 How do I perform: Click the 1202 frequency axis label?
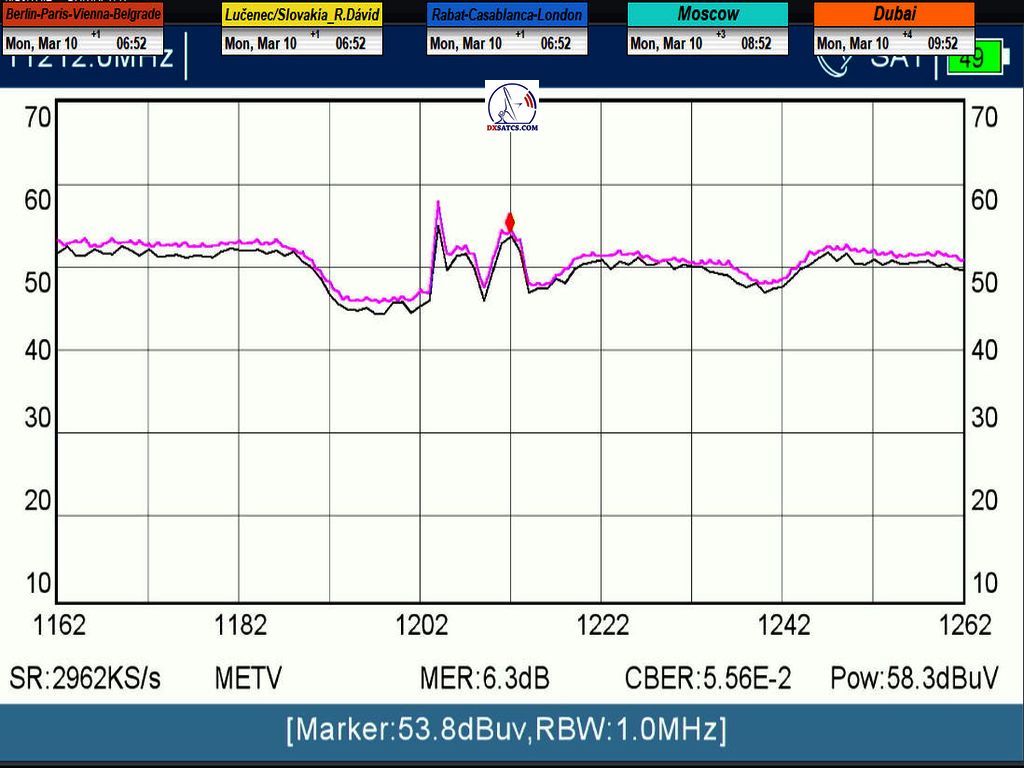421,626
